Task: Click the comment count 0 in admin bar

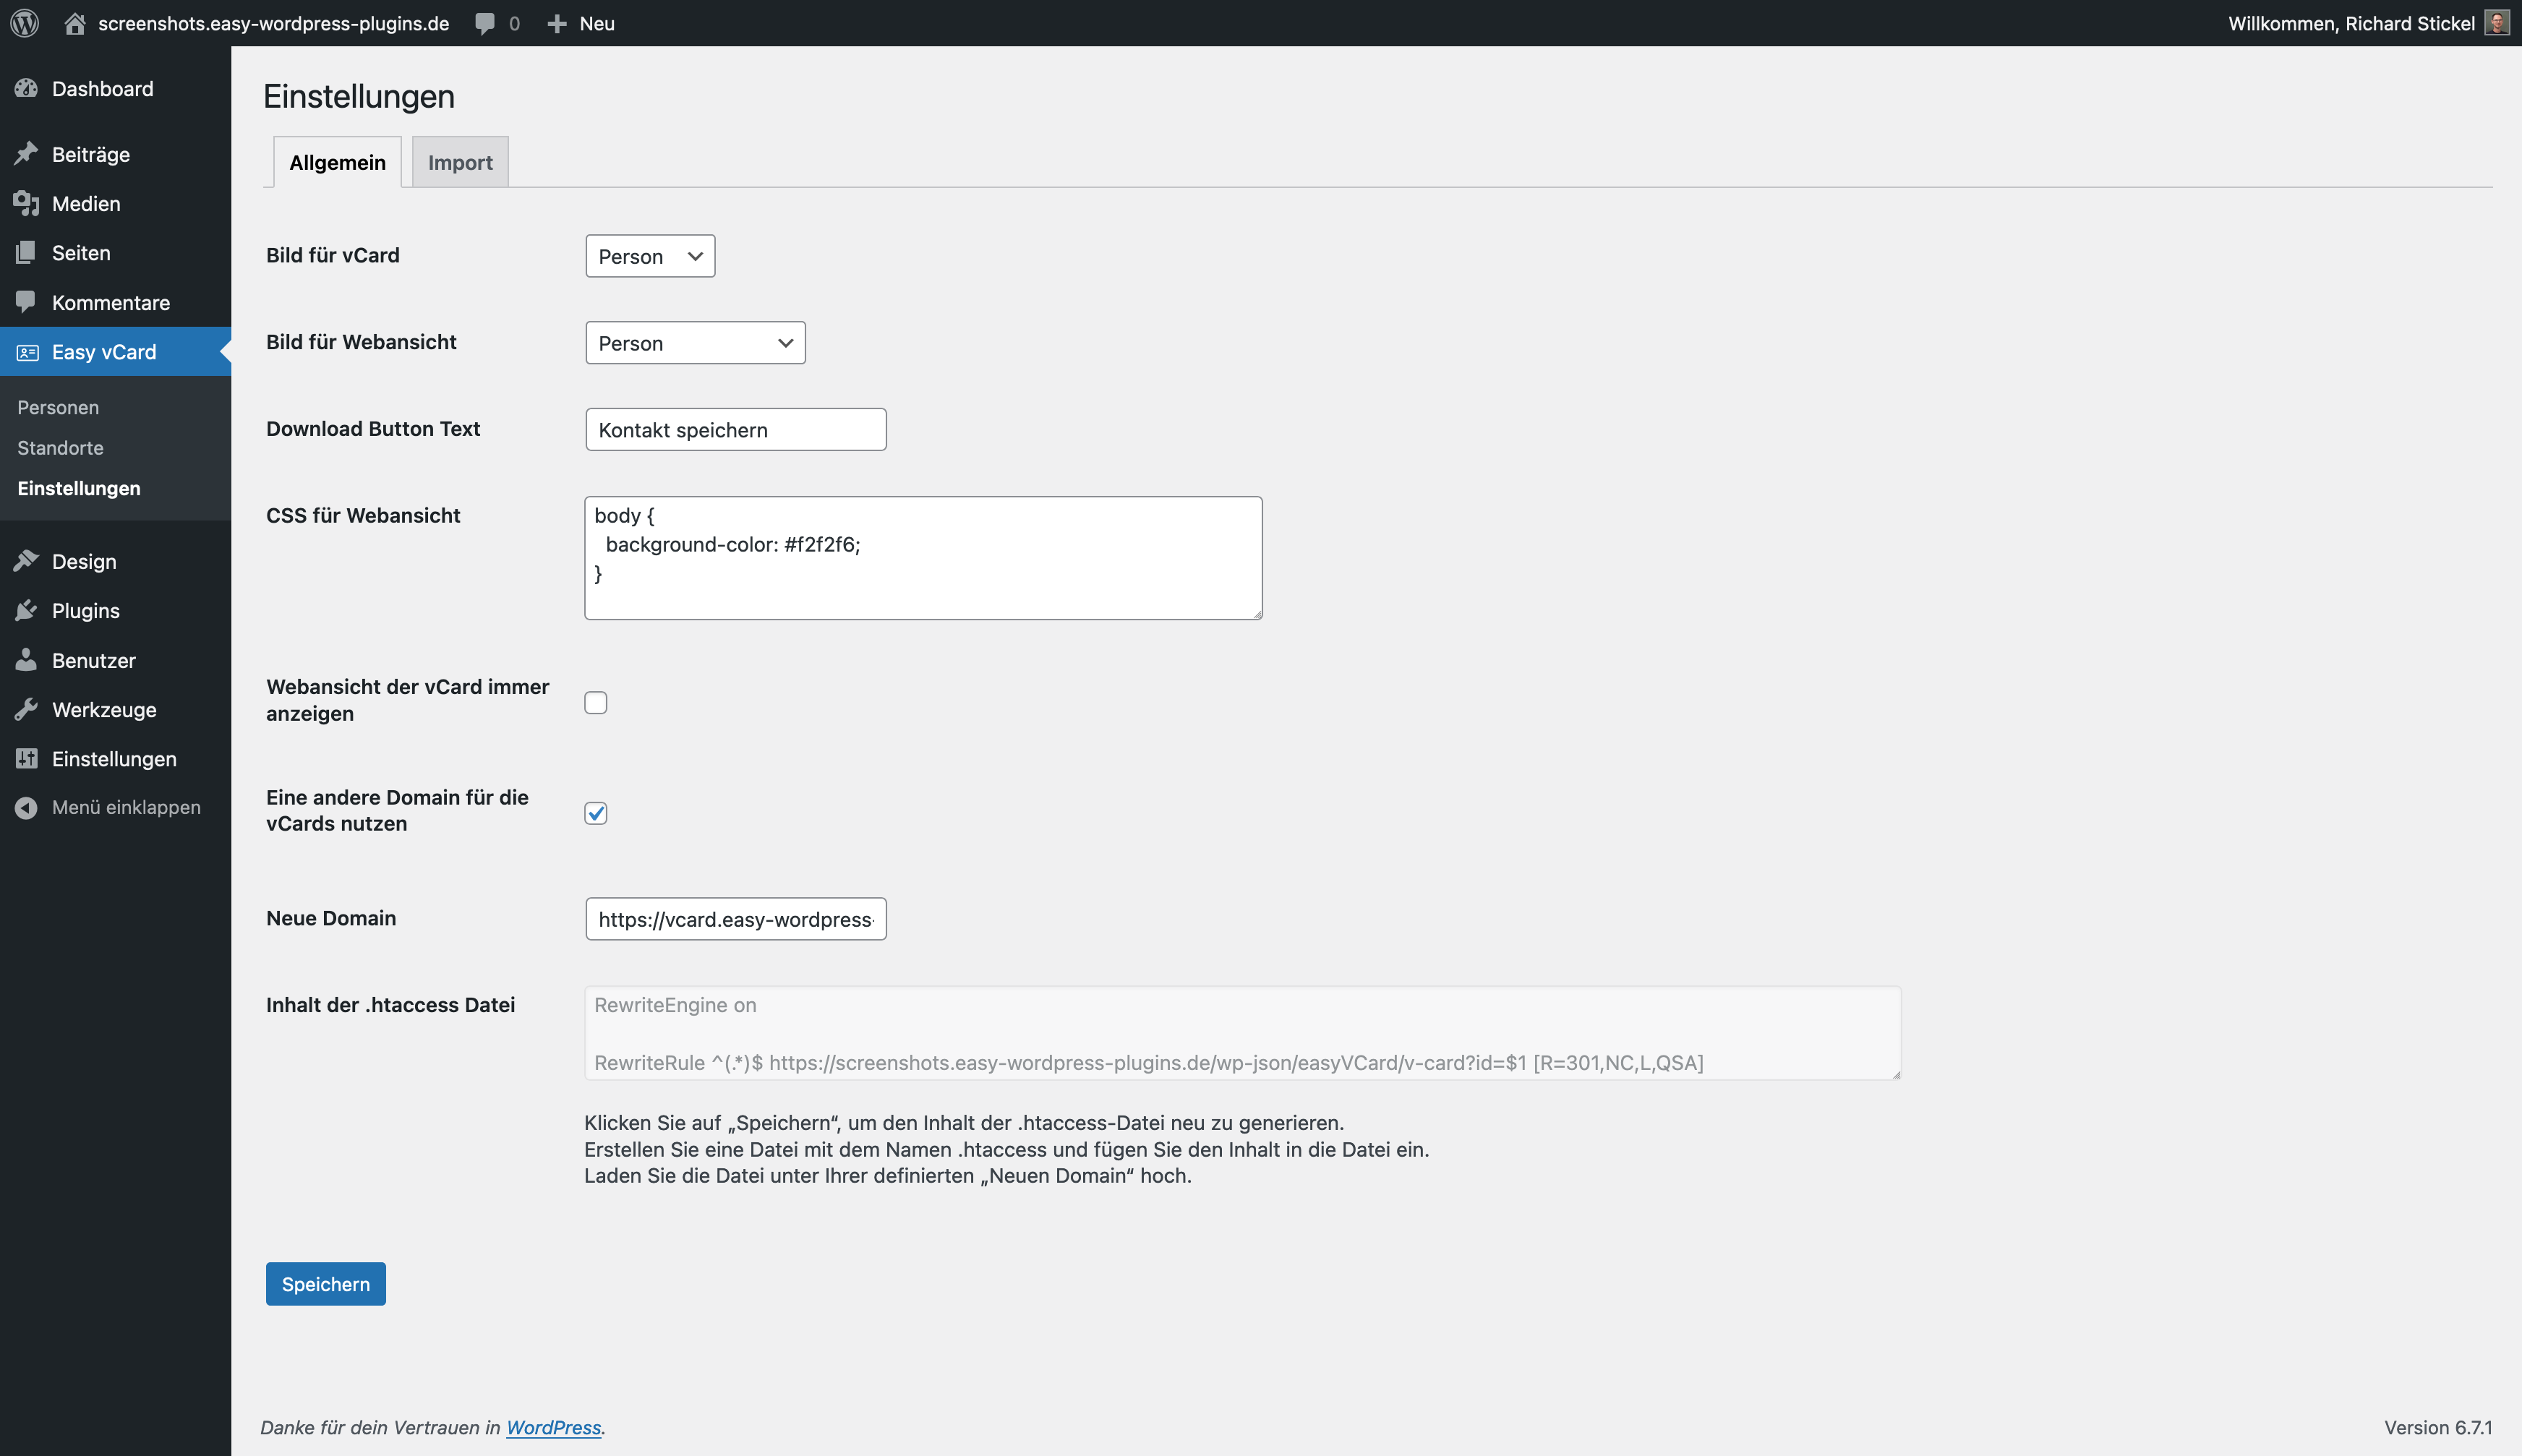Action: pos(514,24)
